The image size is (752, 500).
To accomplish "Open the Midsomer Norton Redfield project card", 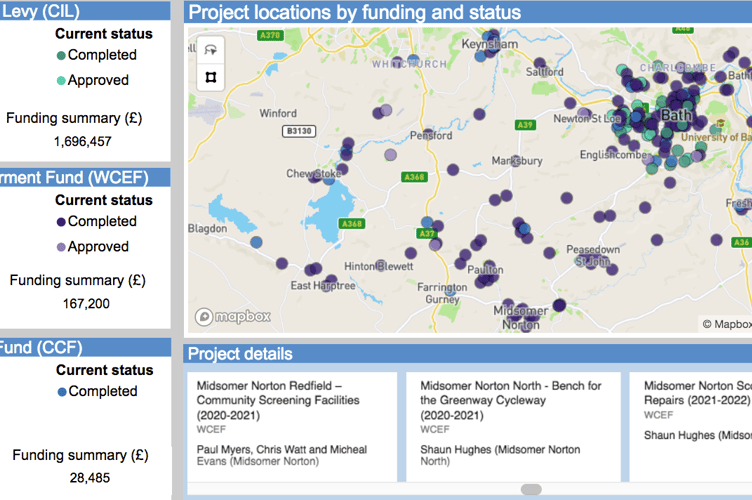I will [x=292, y=427].
